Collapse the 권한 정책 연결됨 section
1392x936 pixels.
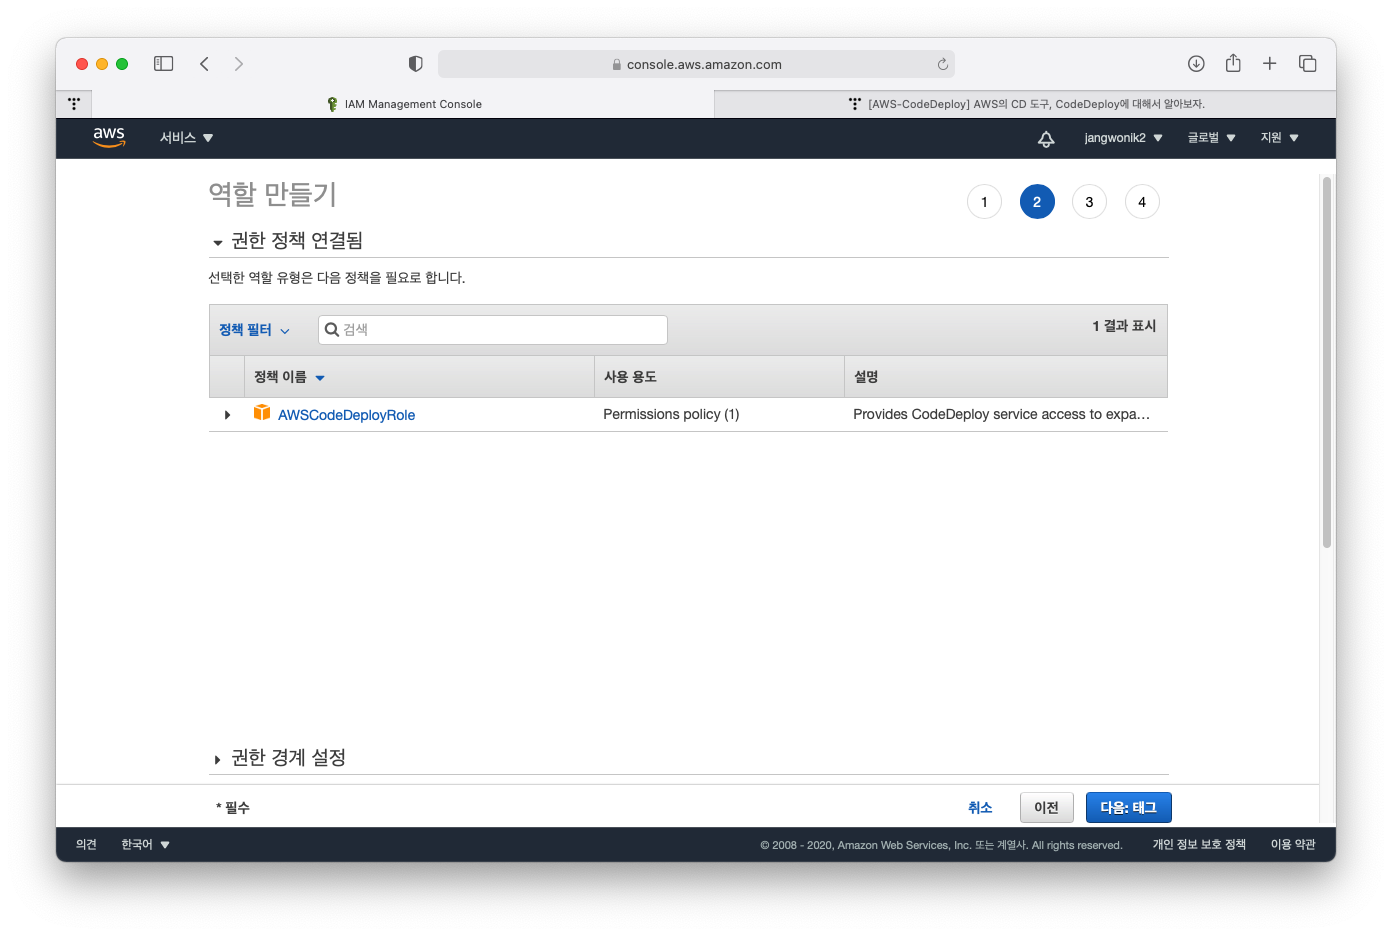[x=217, y=243]
